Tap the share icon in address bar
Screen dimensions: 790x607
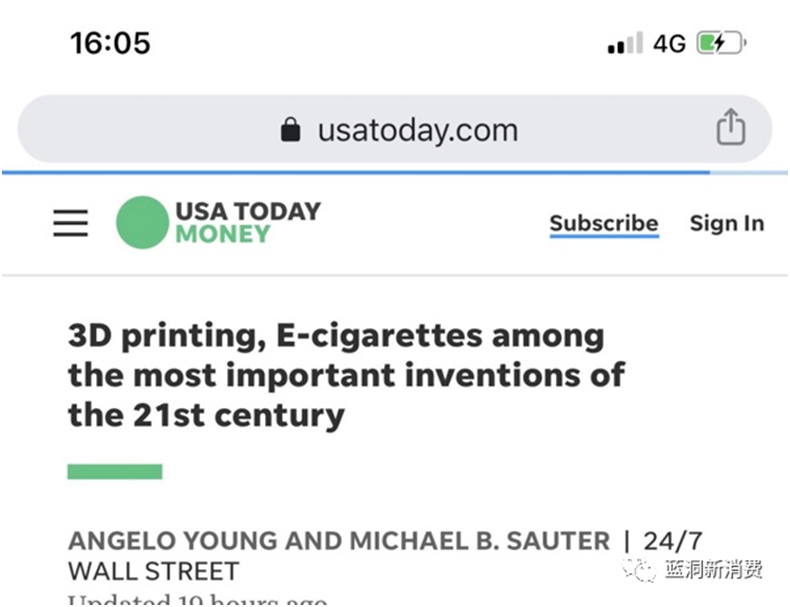(731, 128)
